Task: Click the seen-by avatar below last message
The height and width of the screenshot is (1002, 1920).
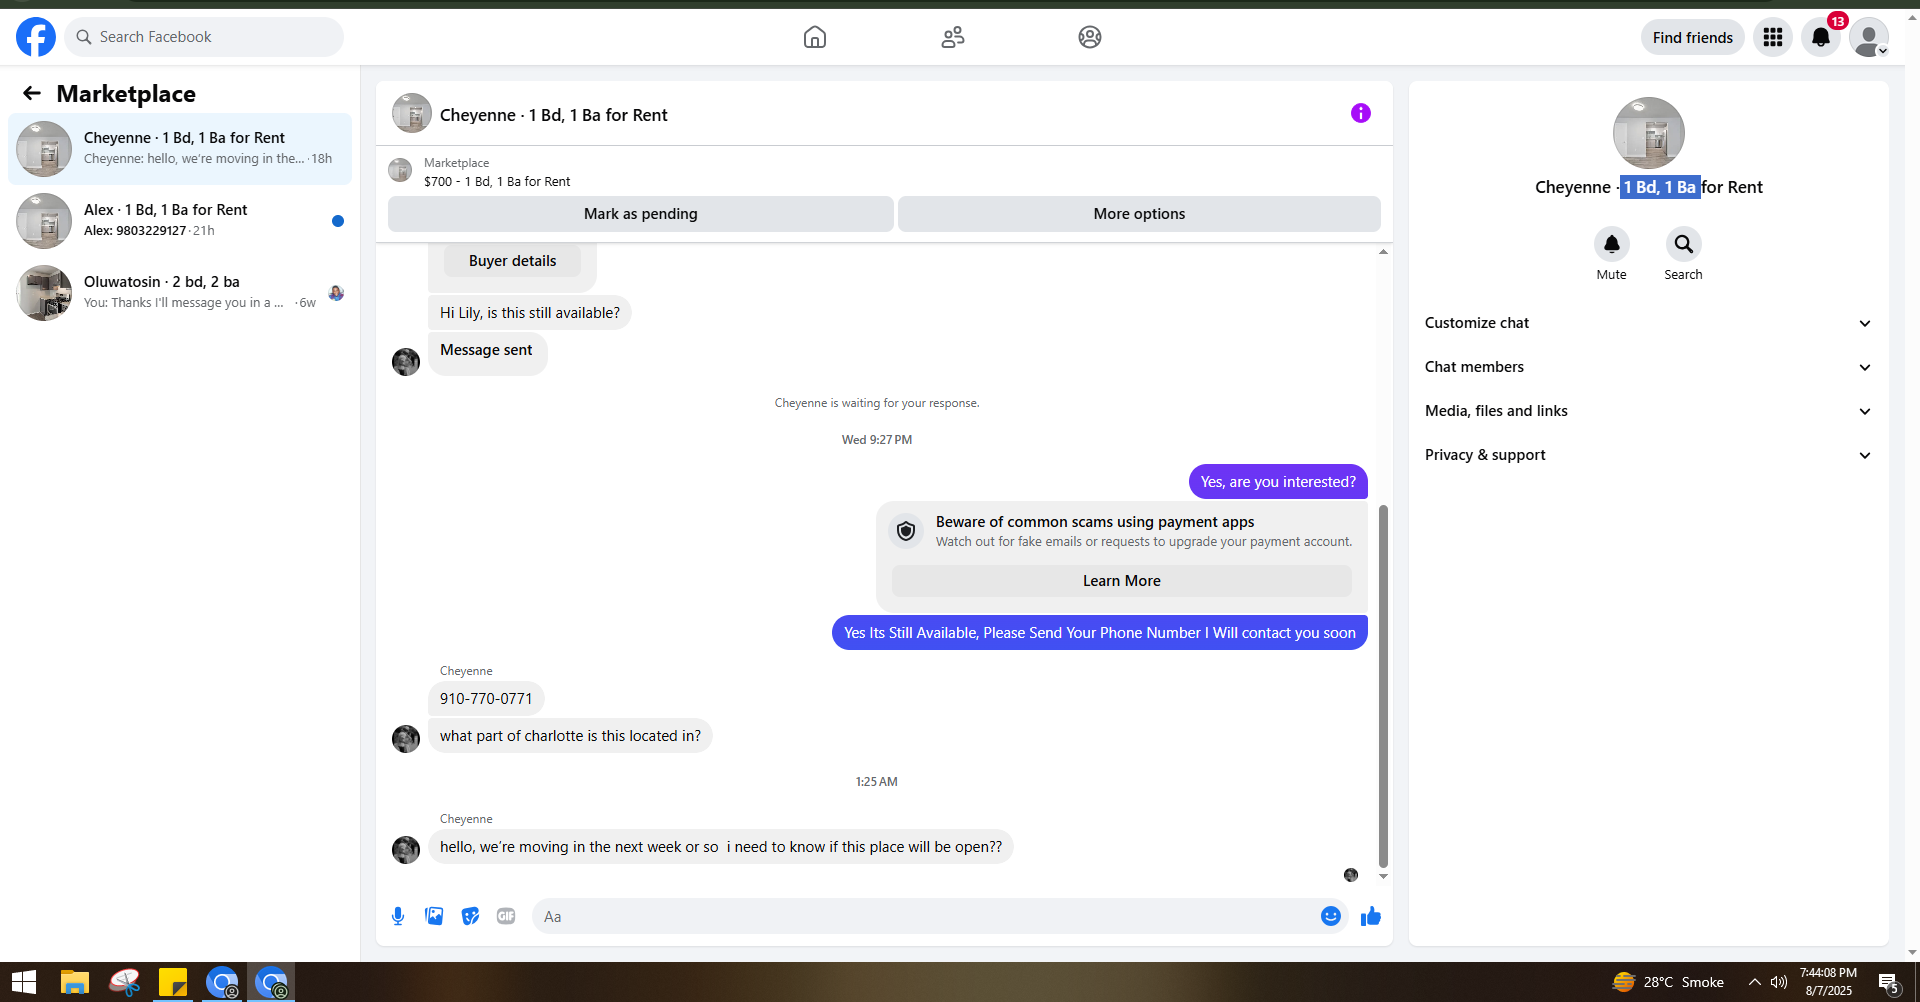Action: coord(1351,875)
